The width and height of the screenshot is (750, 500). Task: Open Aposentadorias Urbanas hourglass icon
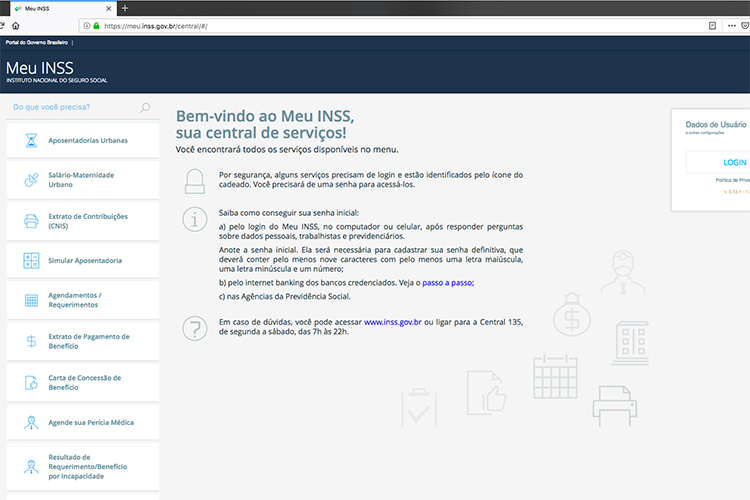tap(31, 140)
